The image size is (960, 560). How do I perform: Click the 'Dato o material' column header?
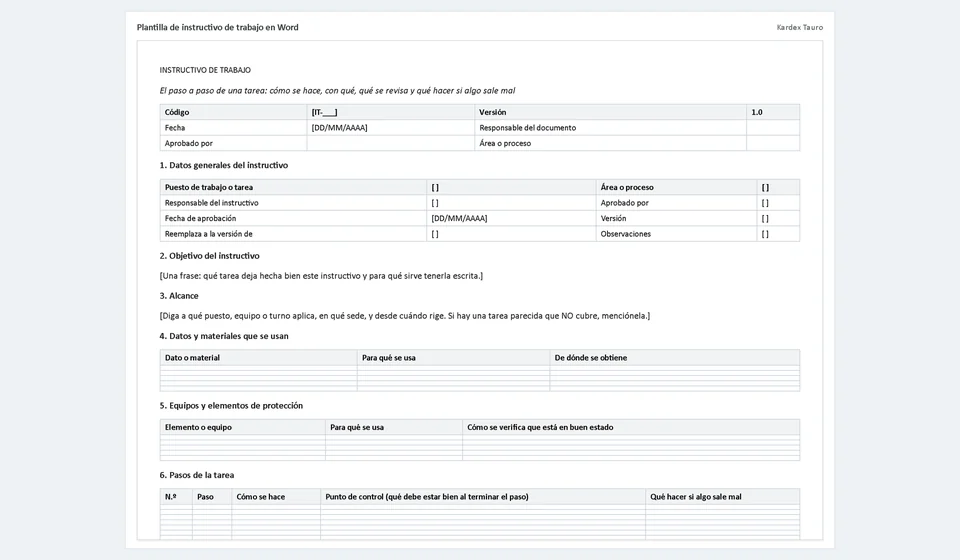[258, 357]
